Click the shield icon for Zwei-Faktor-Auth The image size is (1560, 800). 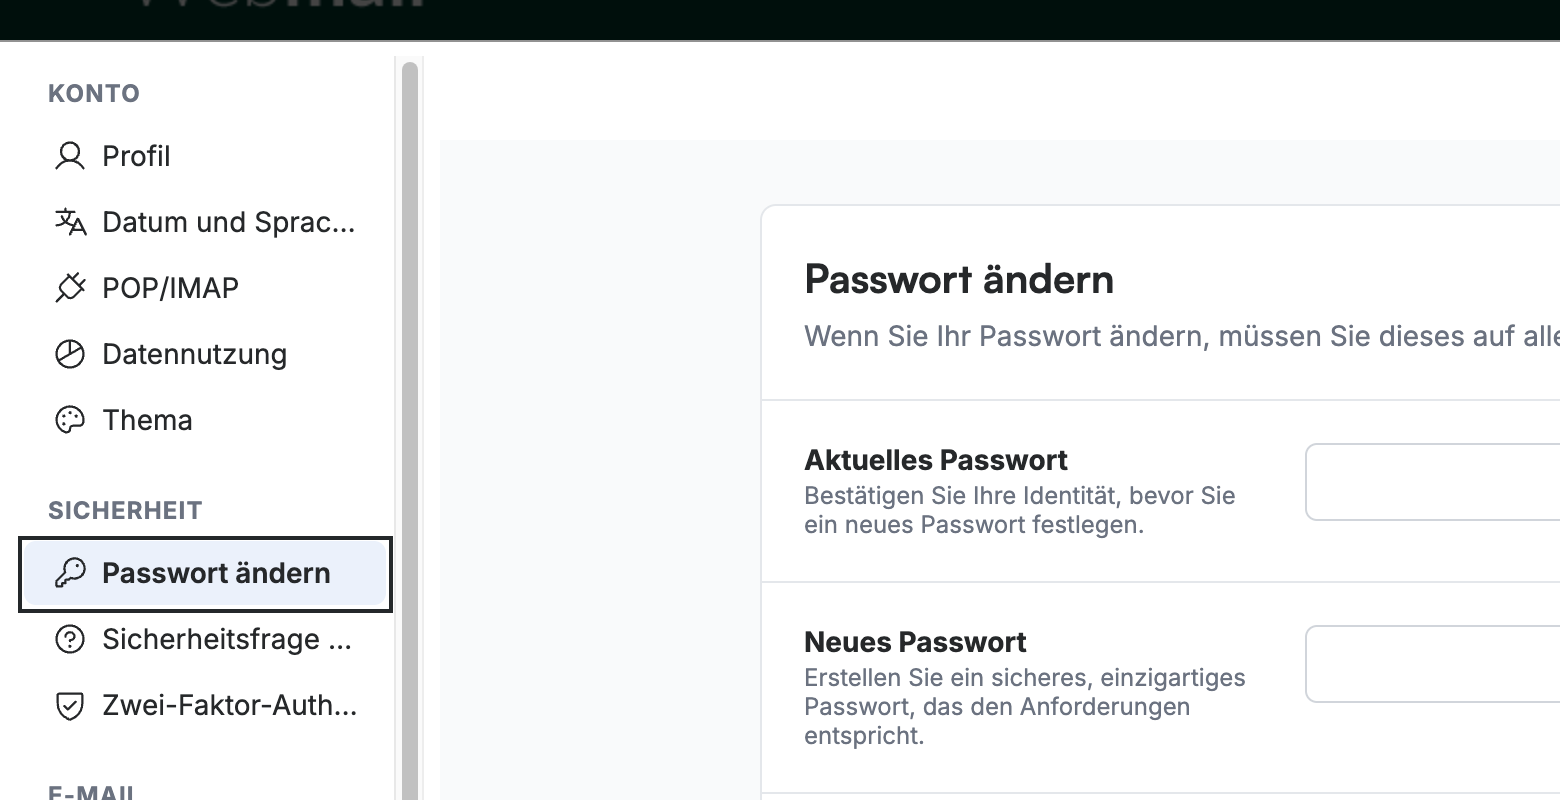point(70,705)
